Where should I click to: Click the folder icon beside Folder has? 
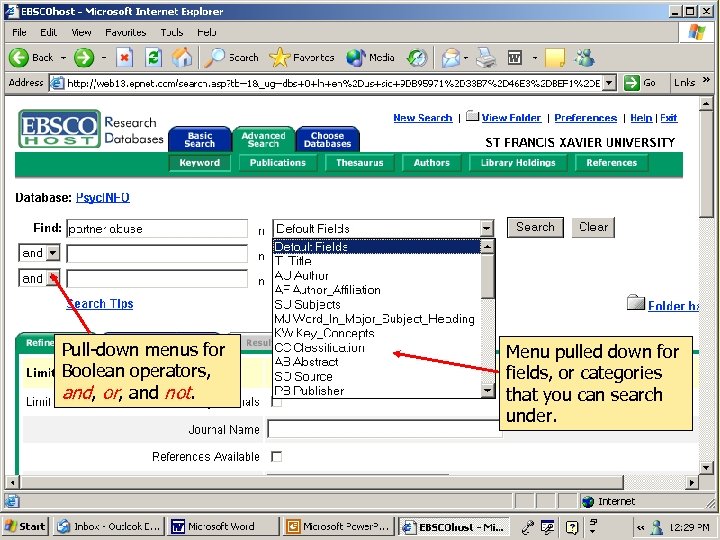pyautogui.click(x=636, y=303)
